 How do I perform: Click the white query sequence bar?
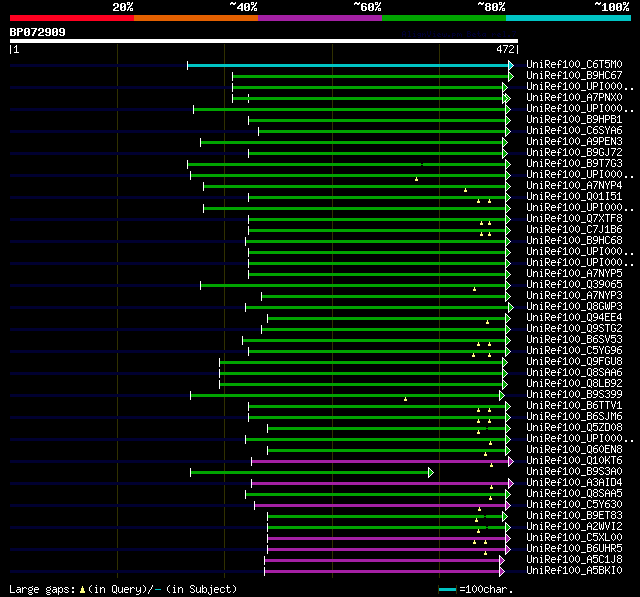[264, 41]
